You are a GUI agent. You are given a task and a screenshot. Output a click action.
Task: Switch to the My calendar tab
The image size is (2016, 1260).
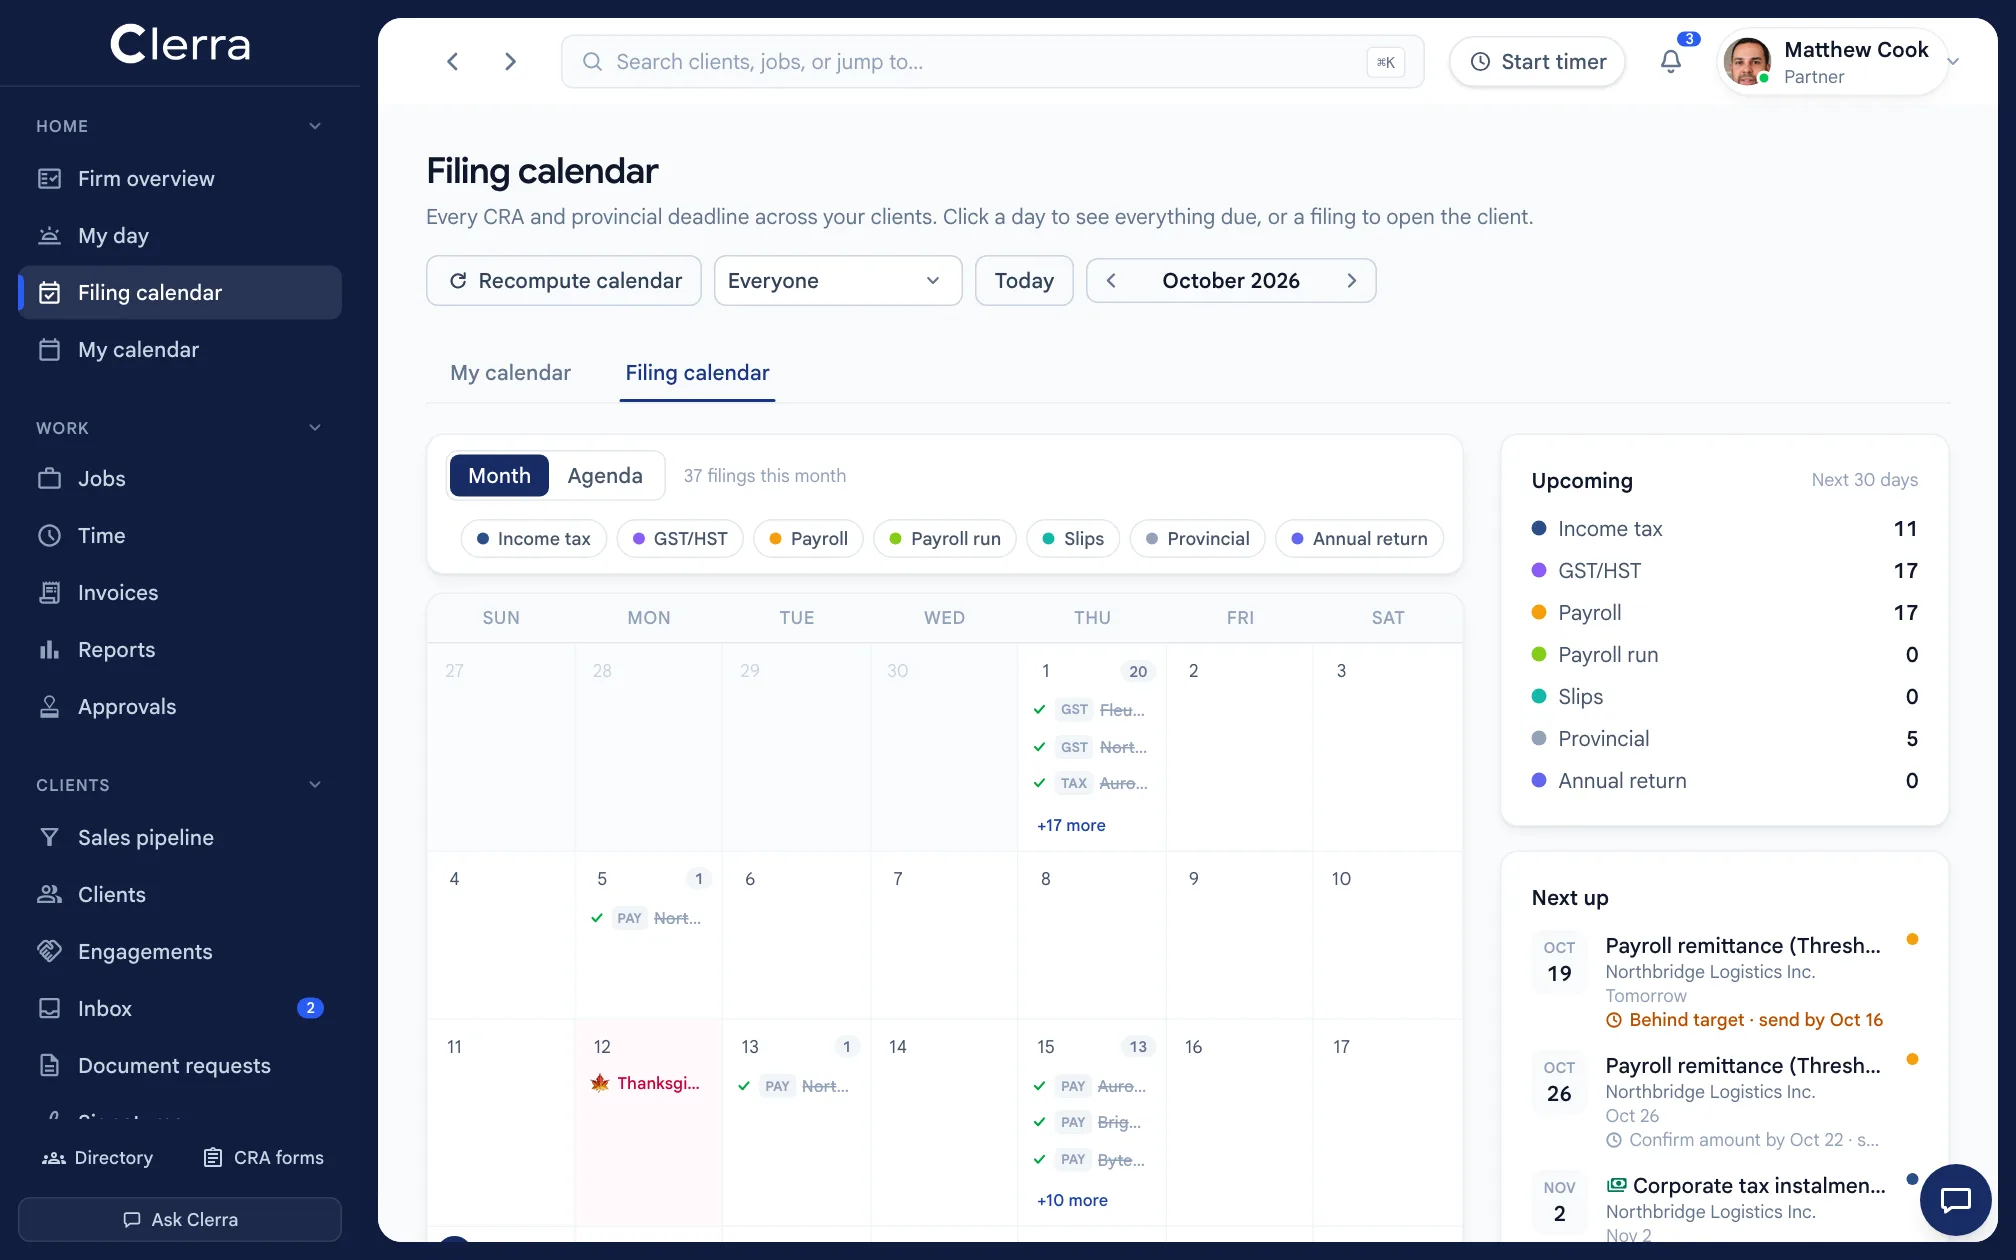(x=510, y=373)
